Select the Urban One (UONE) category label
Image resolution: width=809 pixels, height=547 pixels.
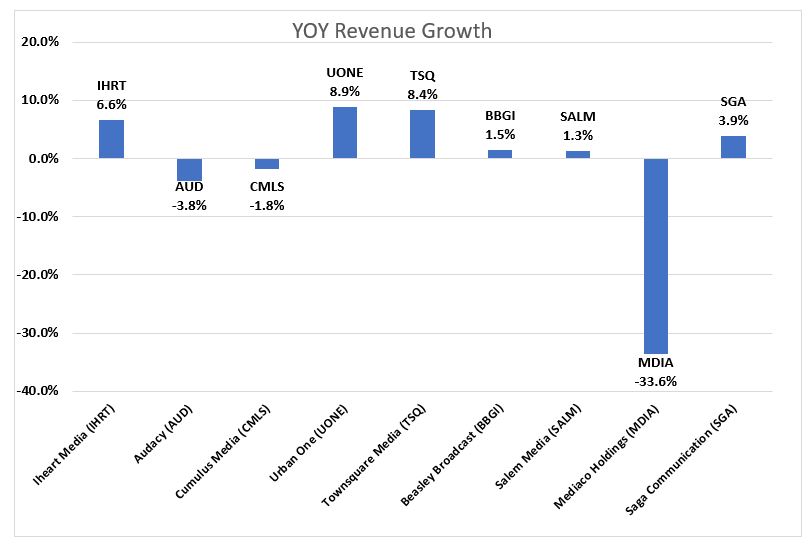point(309,443)
